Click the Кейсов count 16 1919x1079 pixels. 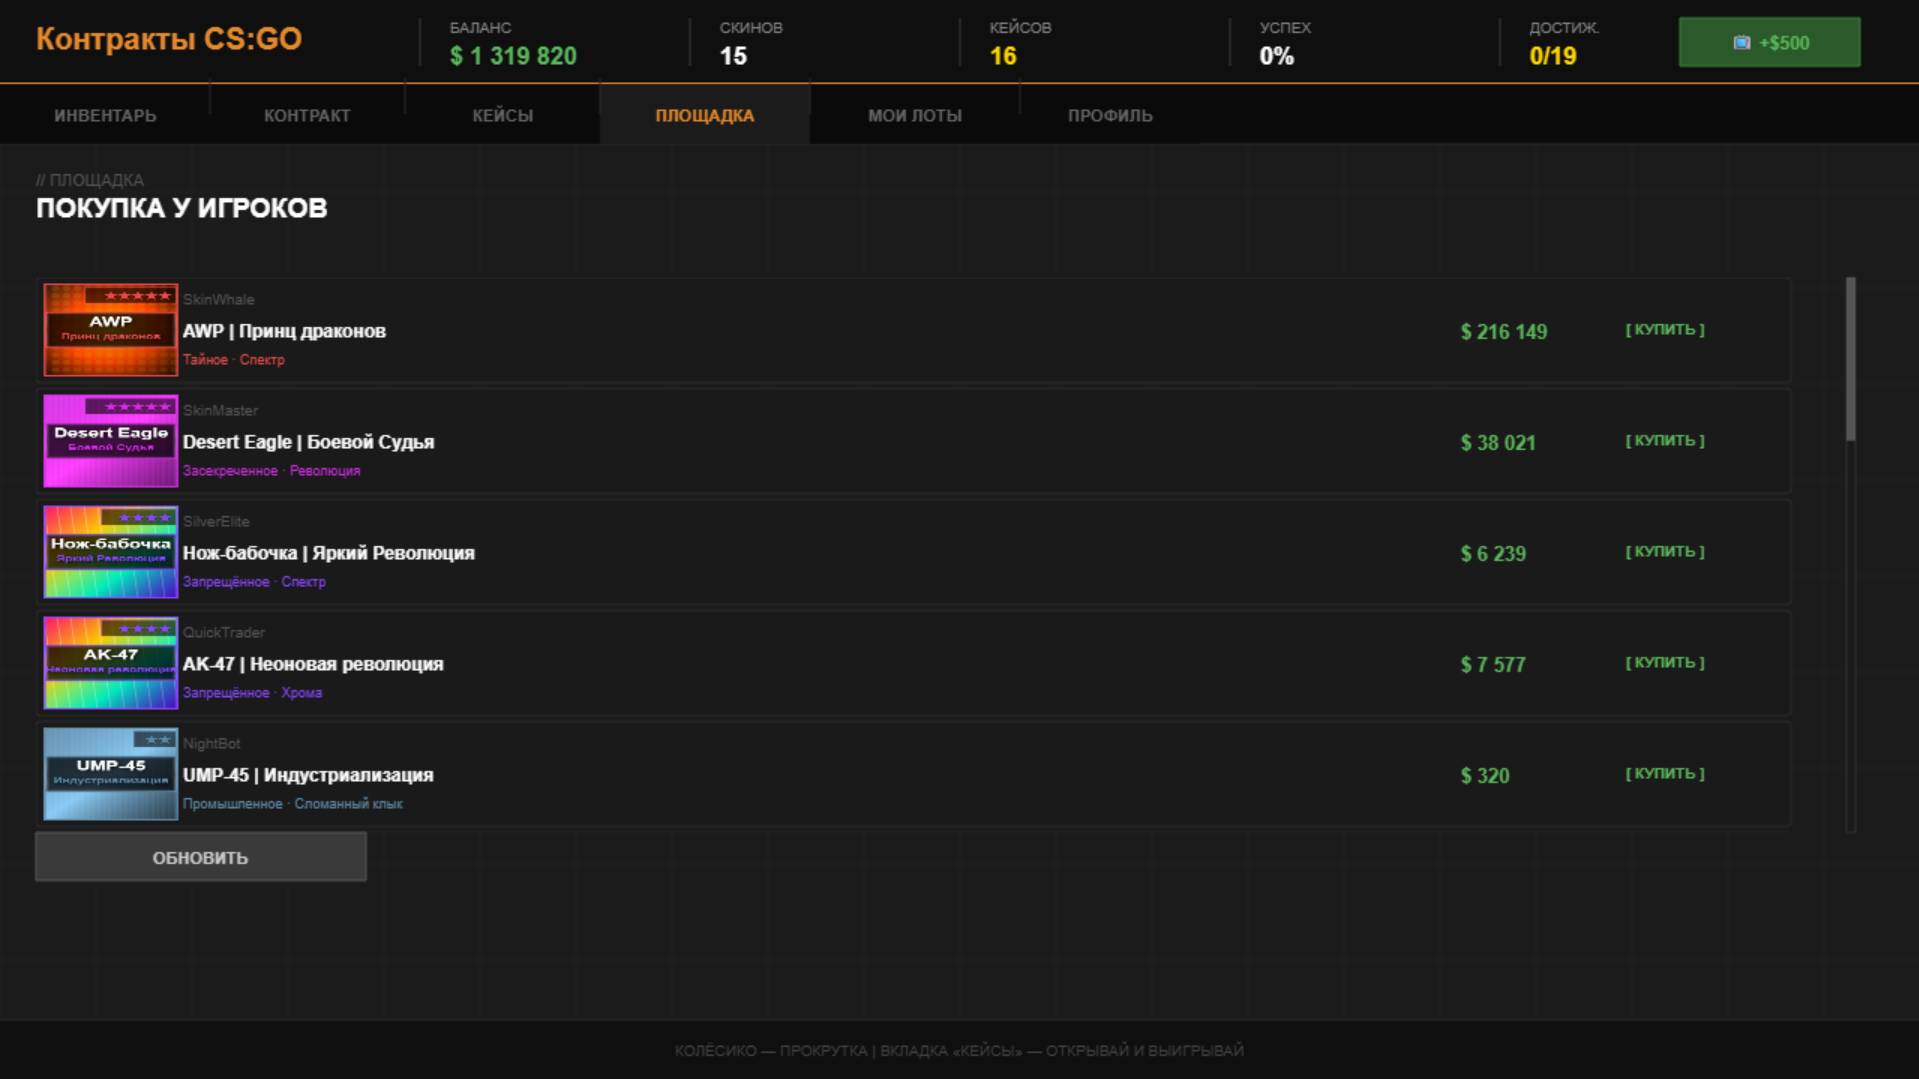tap(1003, 56)
